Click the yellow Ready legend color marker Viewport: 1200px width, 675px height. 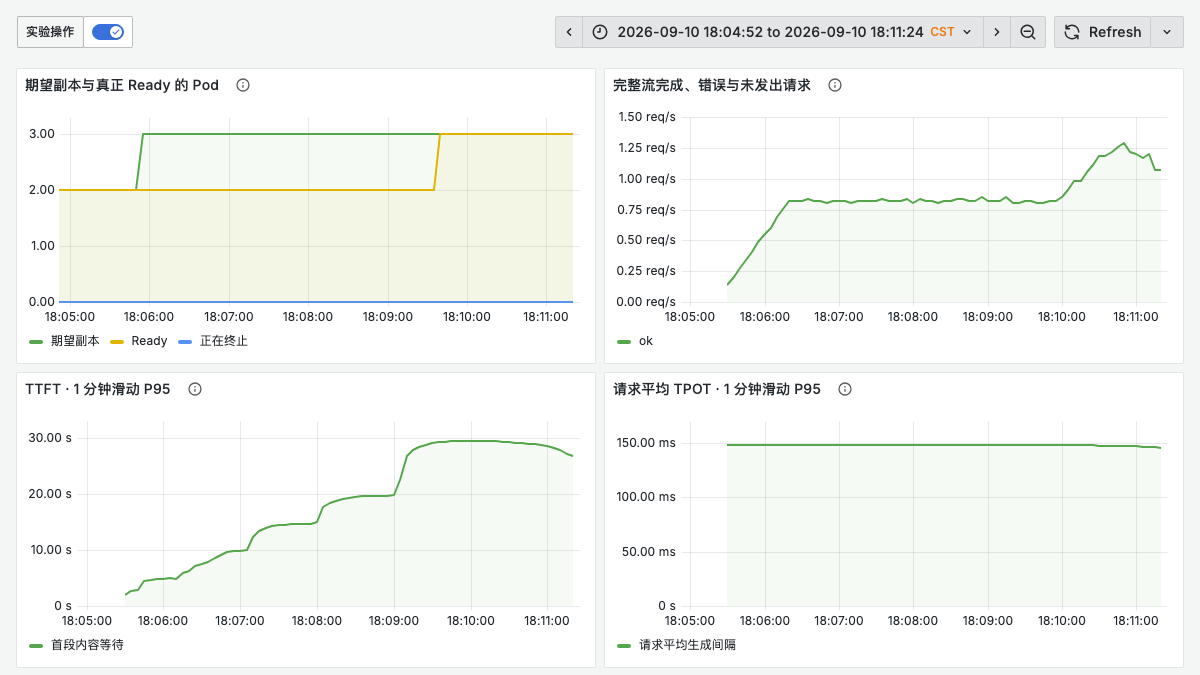tap(116, 341)
